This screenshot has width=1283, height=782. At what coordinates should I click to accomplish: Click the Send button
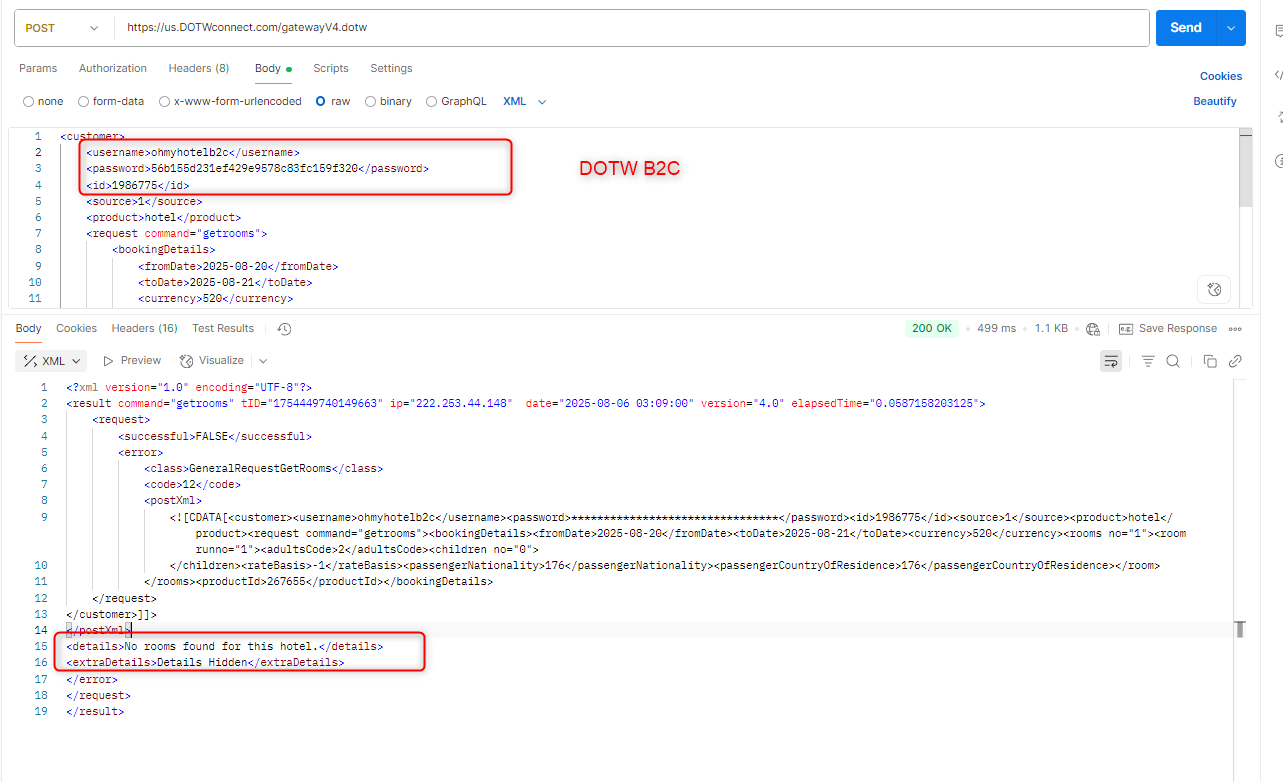[x=1186, y=28]
